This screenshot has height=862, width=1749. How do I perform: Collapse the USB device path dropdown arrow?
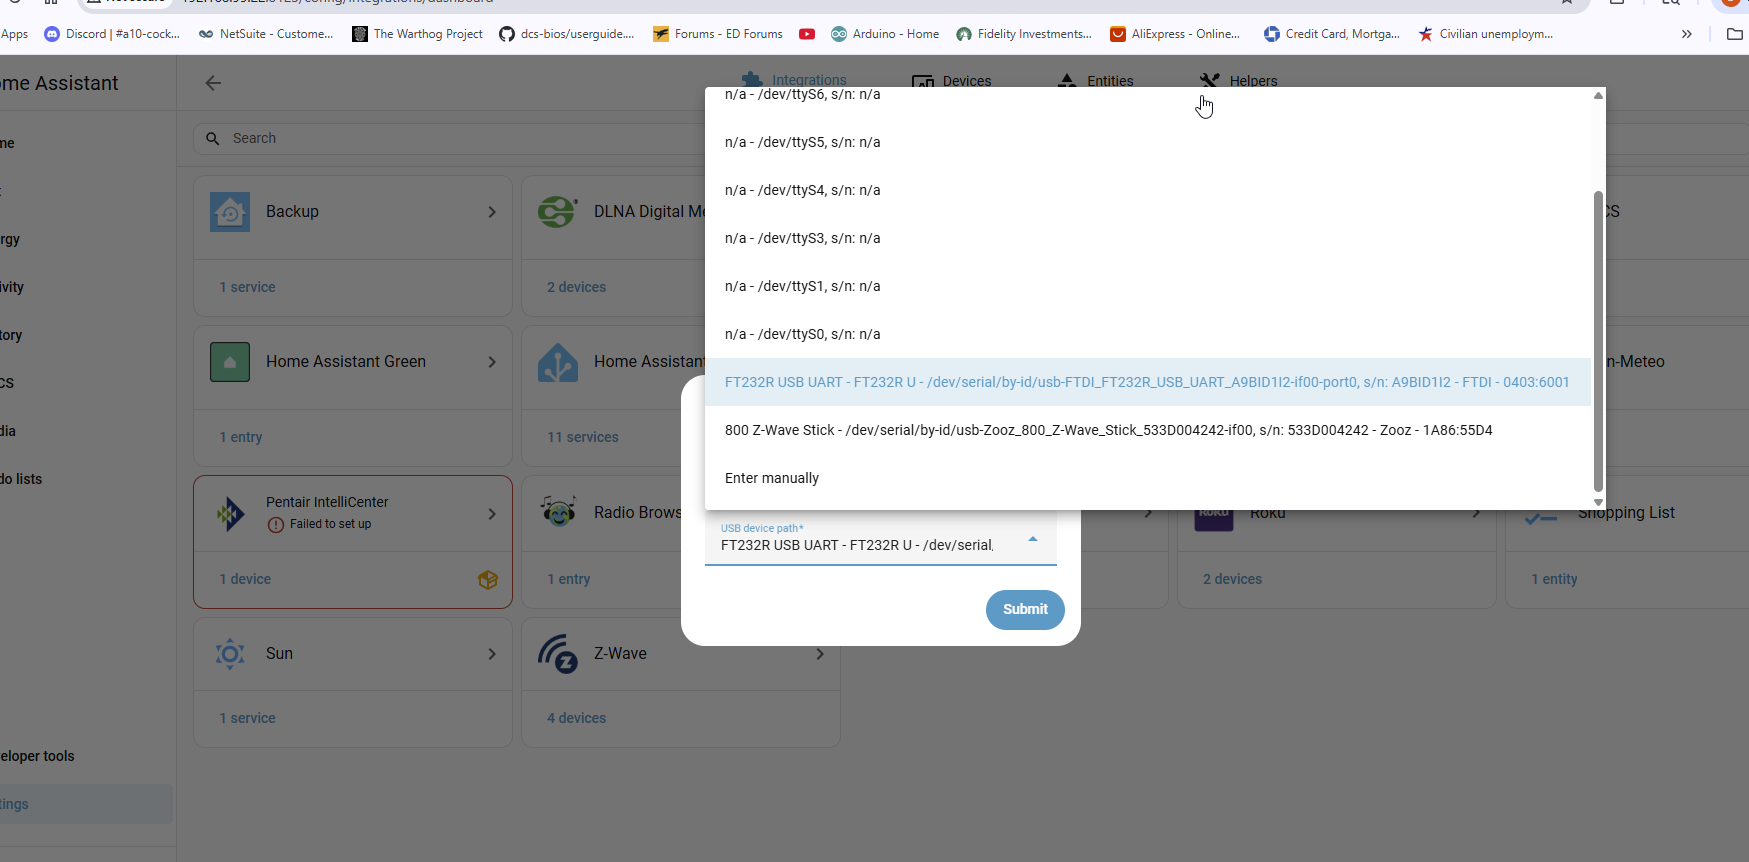[1033, 540]
